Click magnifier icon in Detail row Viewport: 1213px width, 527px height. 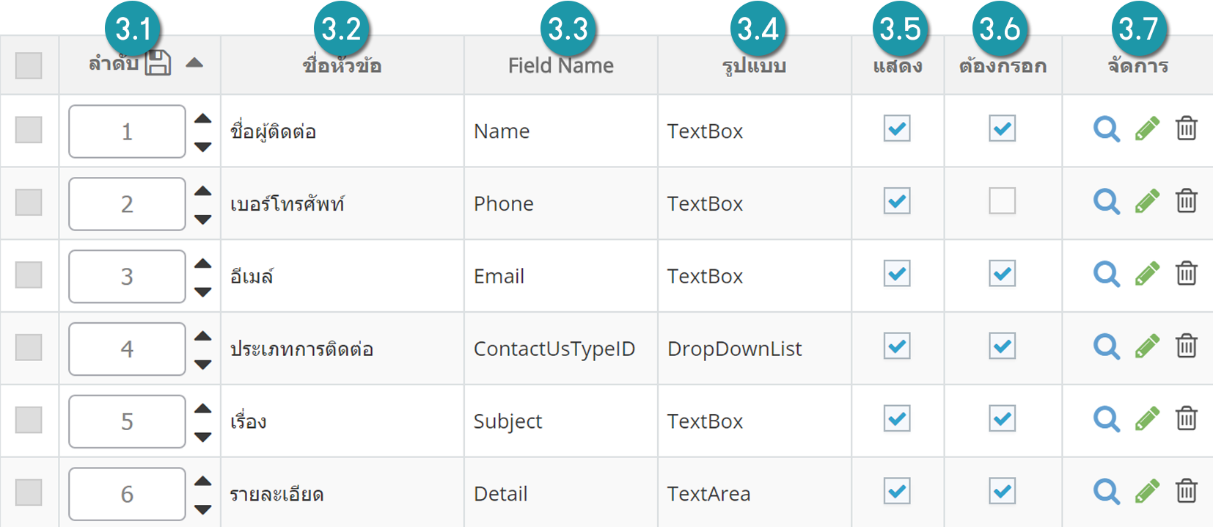(x=1106, y=491)
